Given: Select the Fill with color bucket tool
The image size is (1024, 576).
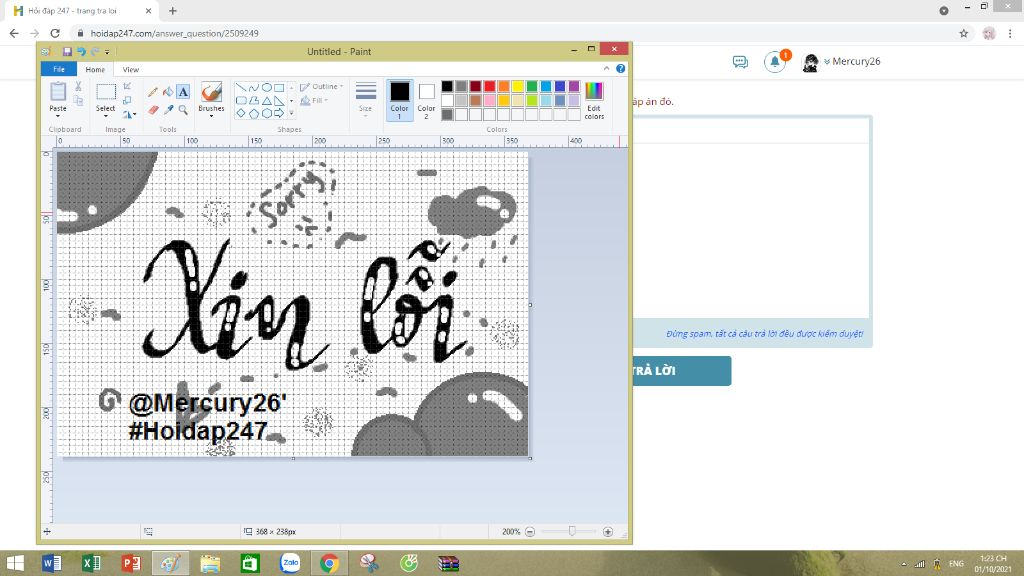Looking at the screenshot, I should tap(168, 91).
